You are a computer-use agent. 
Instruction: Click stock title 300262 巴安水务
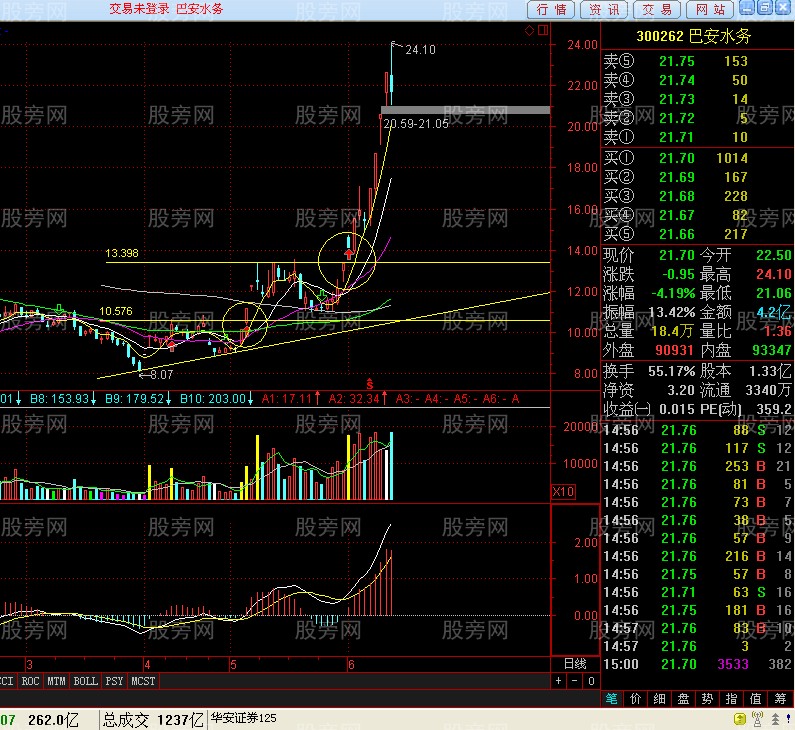pyautogui.click(x=694, y=36)
